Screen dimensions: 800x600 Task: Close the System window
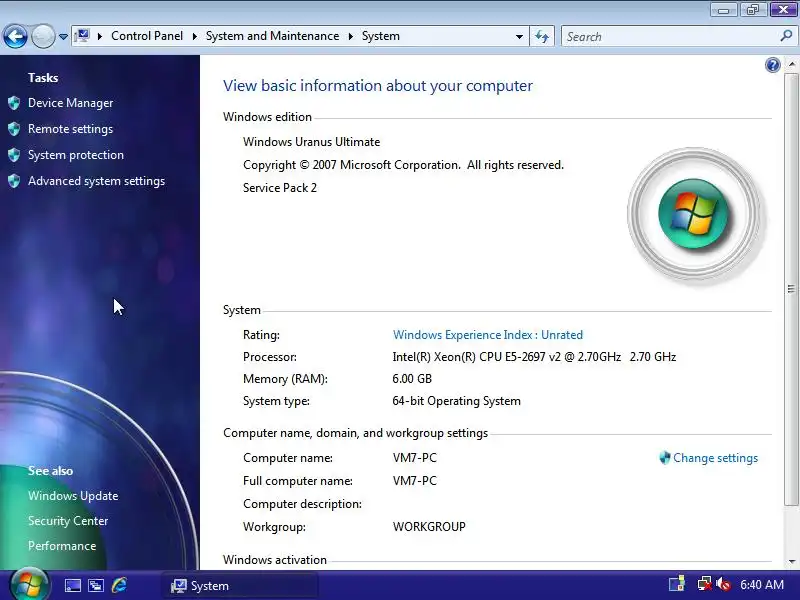783,9
